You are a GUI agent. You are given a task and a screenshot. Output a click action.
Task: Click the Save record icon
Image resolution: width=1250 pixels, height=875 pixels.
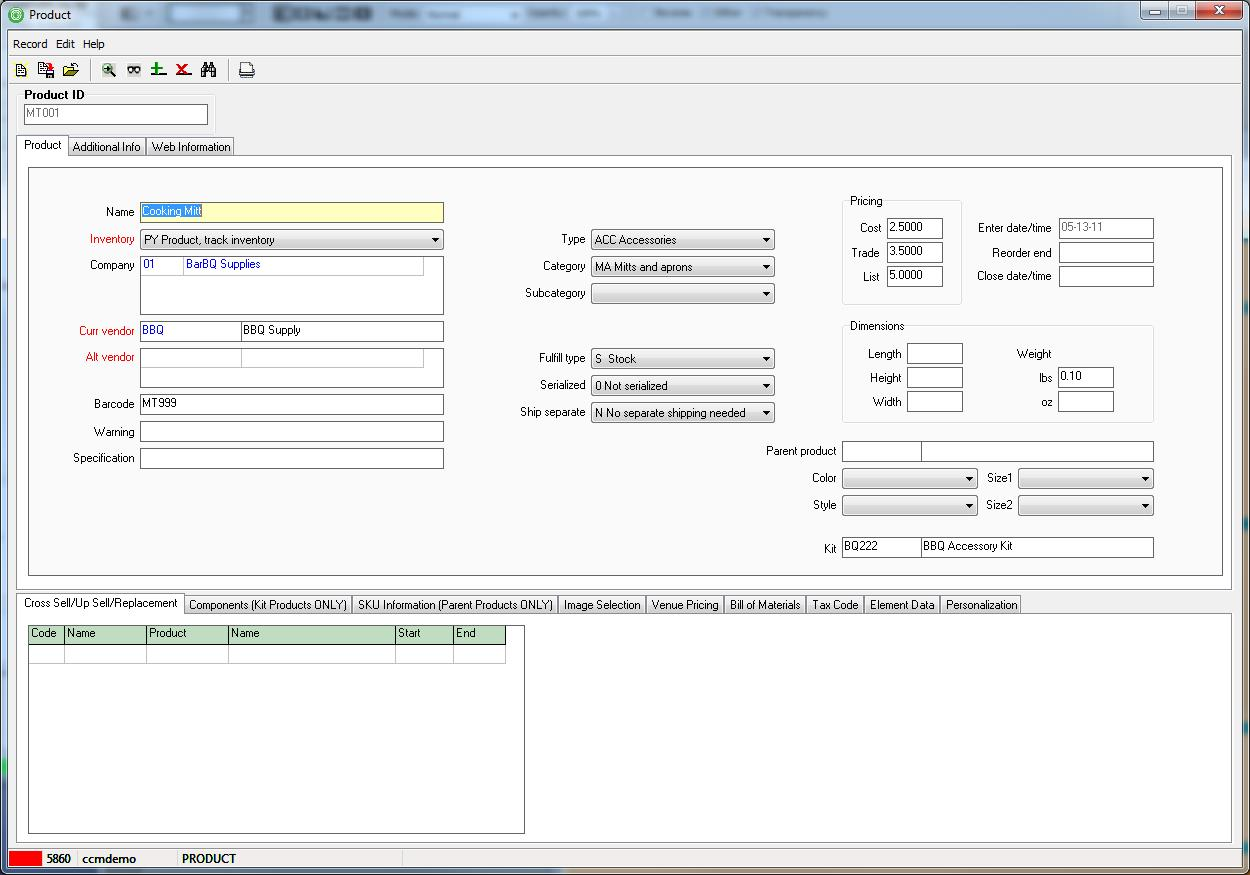click(x=46, y=70)
